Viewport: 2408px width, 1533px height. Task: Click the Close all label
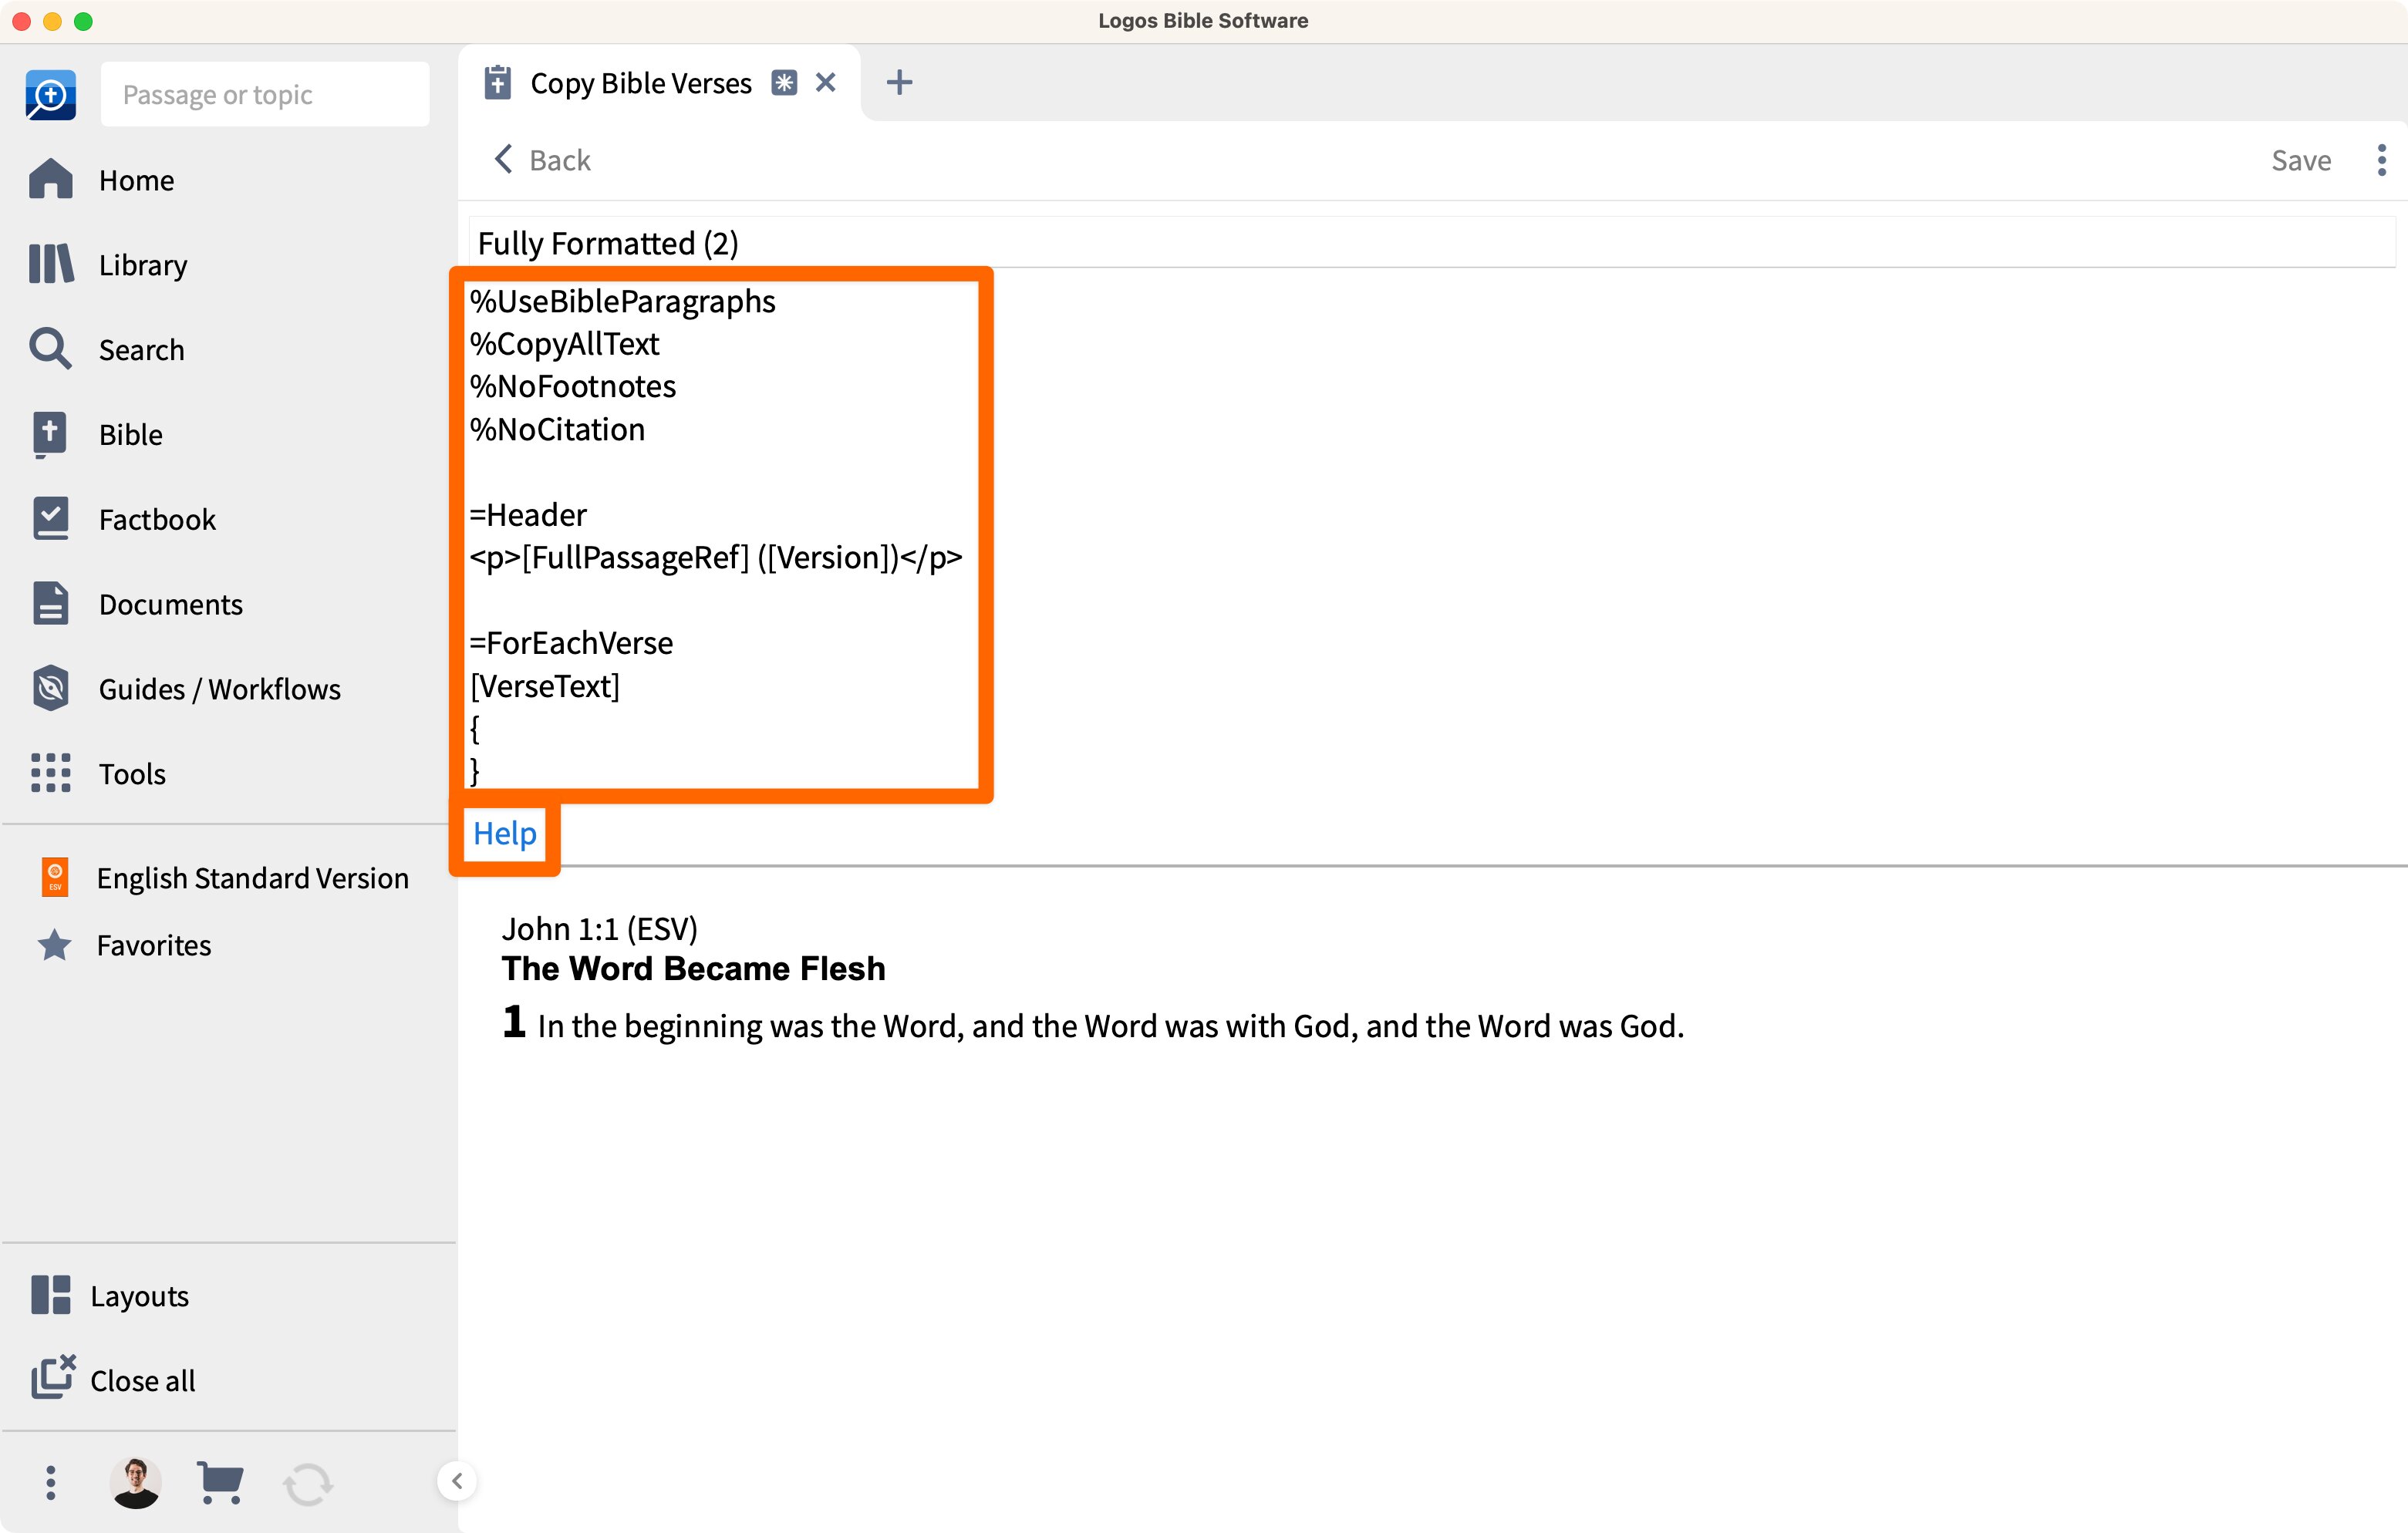(x=143, y=1381)
